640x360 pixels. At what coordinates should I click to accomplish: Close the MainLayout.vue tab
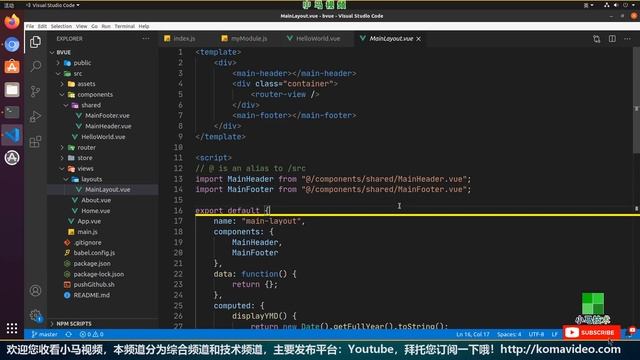pyautogui.click(x=419, y=39)
